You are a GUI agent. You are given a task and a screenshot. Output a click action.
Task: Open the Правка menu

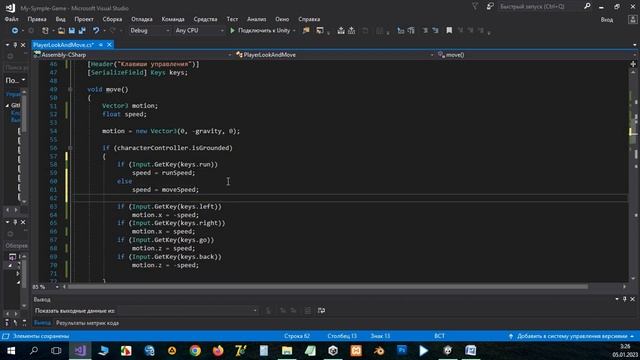(x=37, y=19)
